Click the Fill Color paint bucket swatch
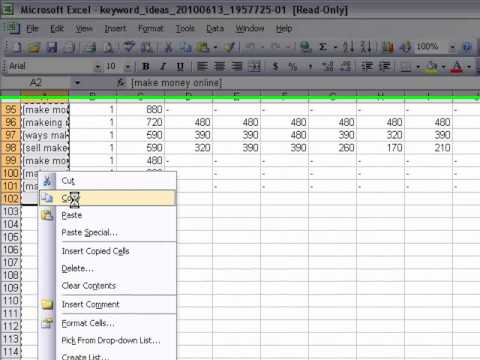This screenshot has height=360, width=480. (x=432, y=67)
